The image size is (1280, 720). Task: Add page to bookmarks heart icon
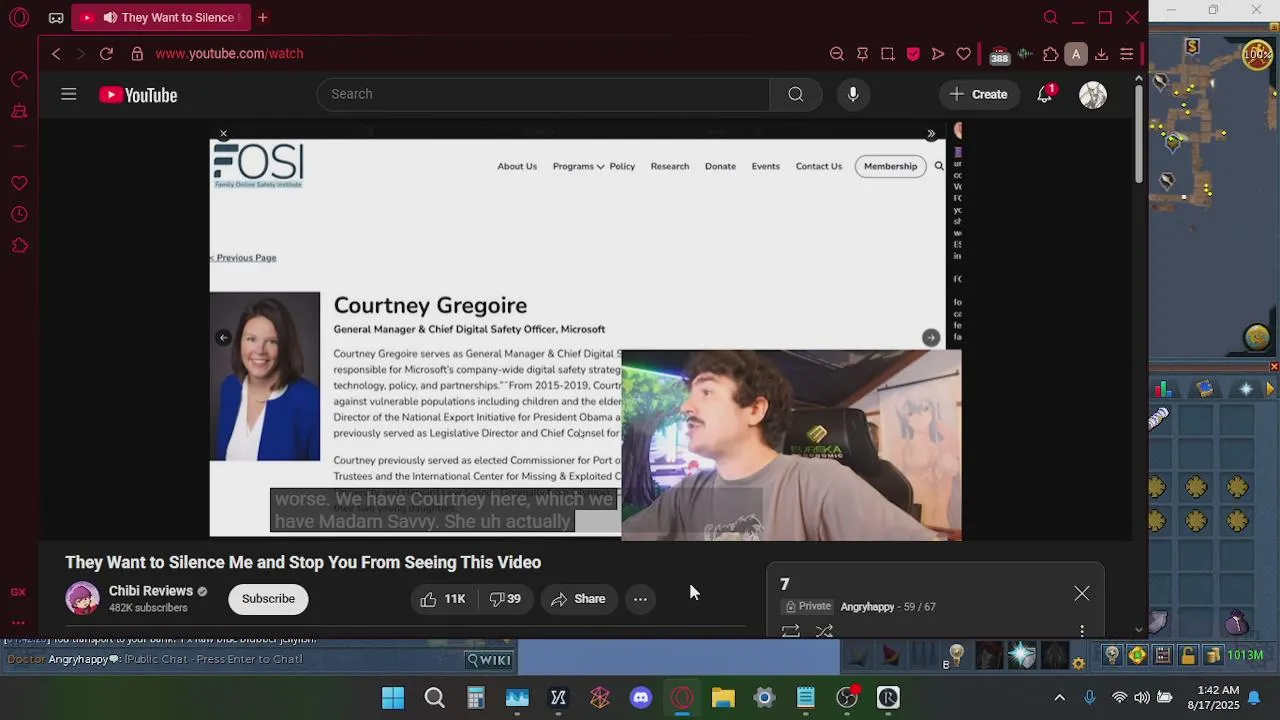point(964,54)
